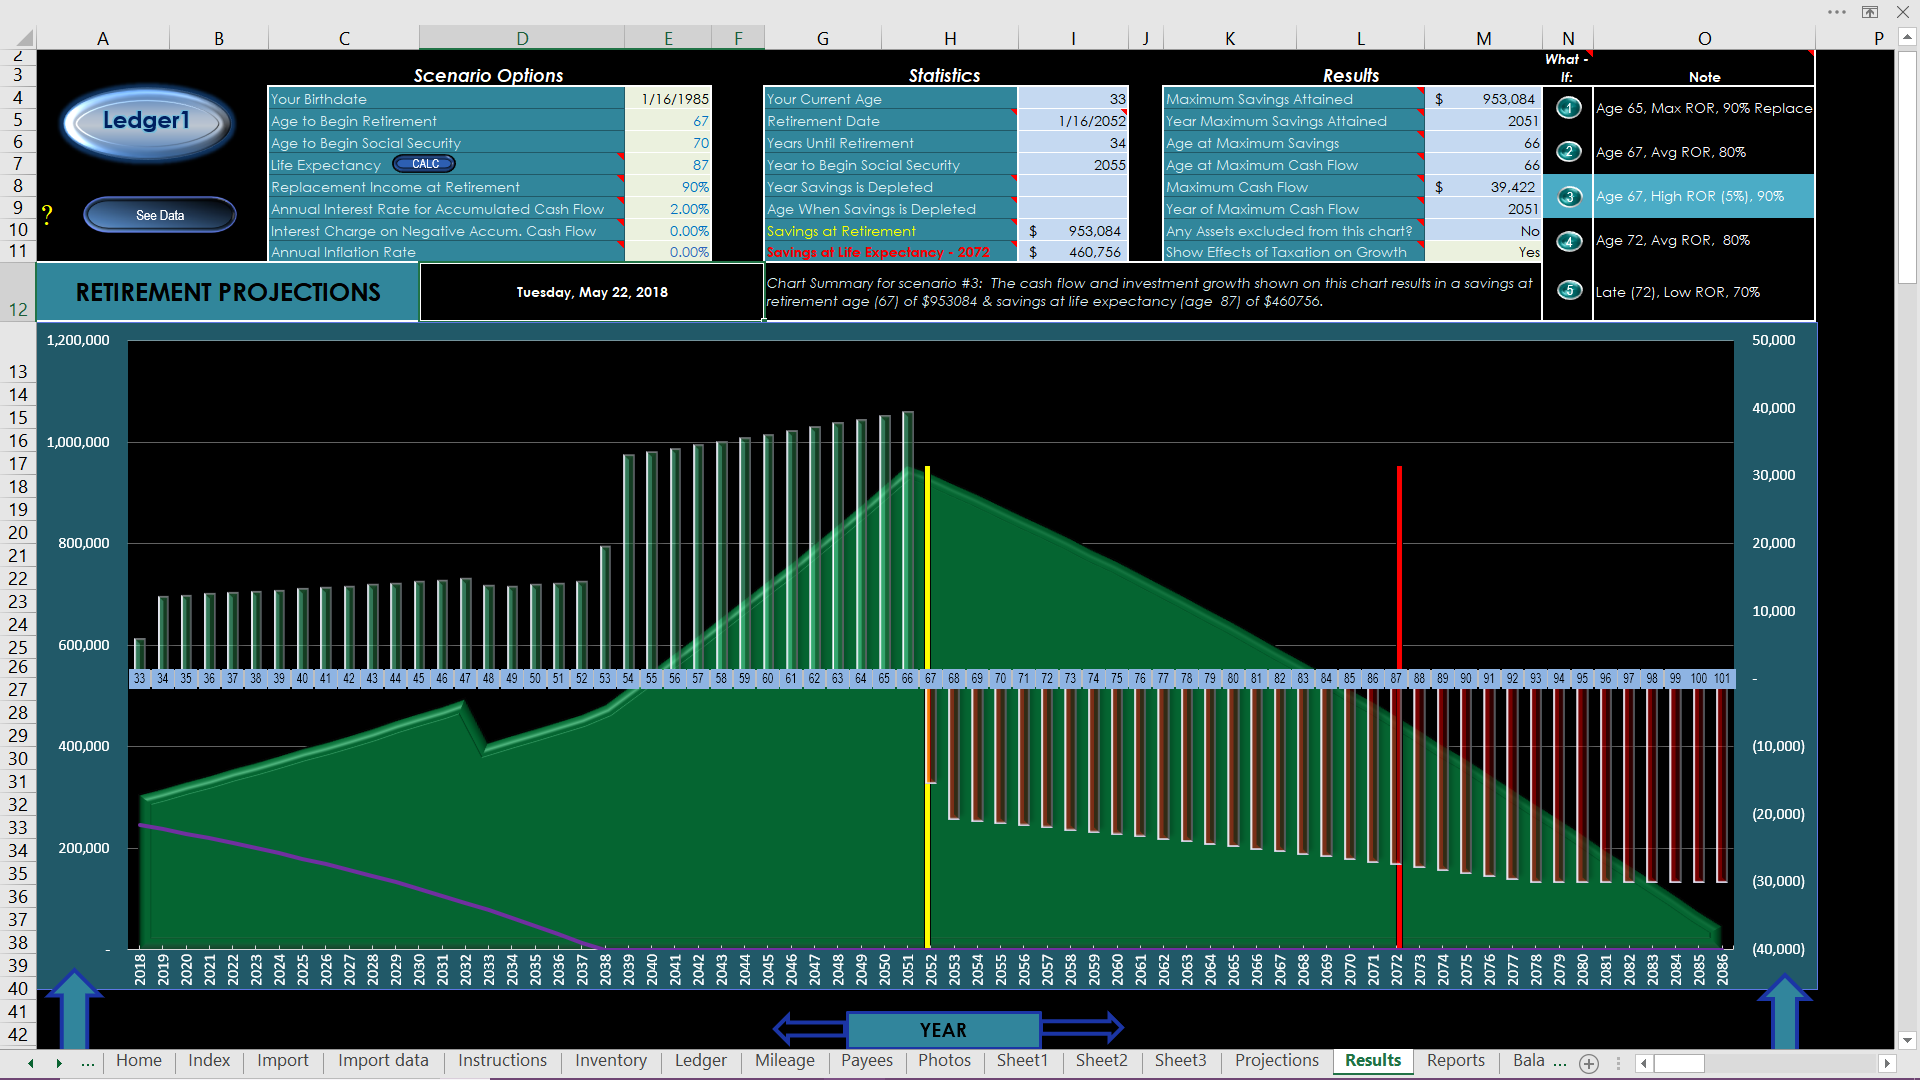Toggle Any Assets excluded from chart
The height and width of the screenshot is (1080, 1920).
[1524, 231]
